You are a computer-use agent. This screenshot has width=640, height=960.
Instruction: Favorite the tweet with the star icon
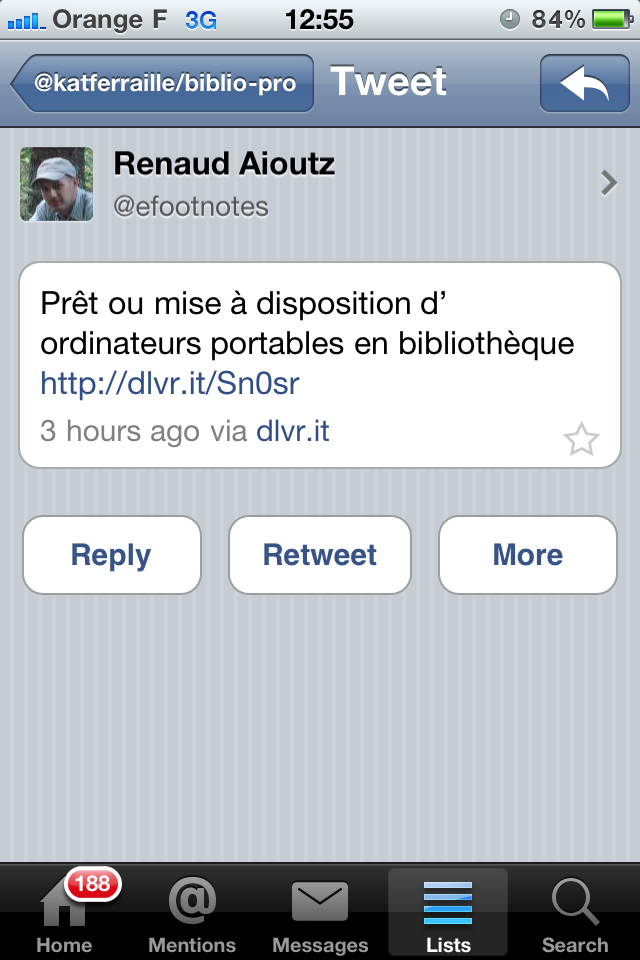point(581,439)
